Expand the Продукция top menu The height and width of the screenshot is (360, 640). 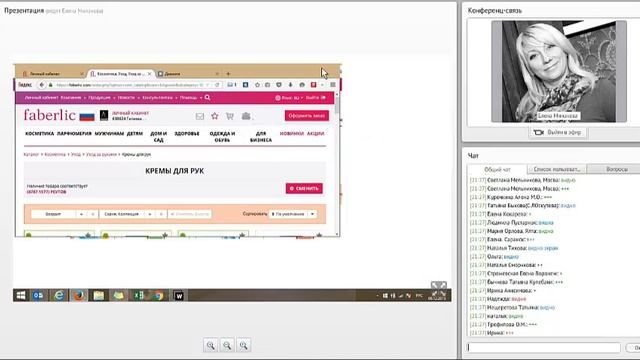tap(101, 98)
